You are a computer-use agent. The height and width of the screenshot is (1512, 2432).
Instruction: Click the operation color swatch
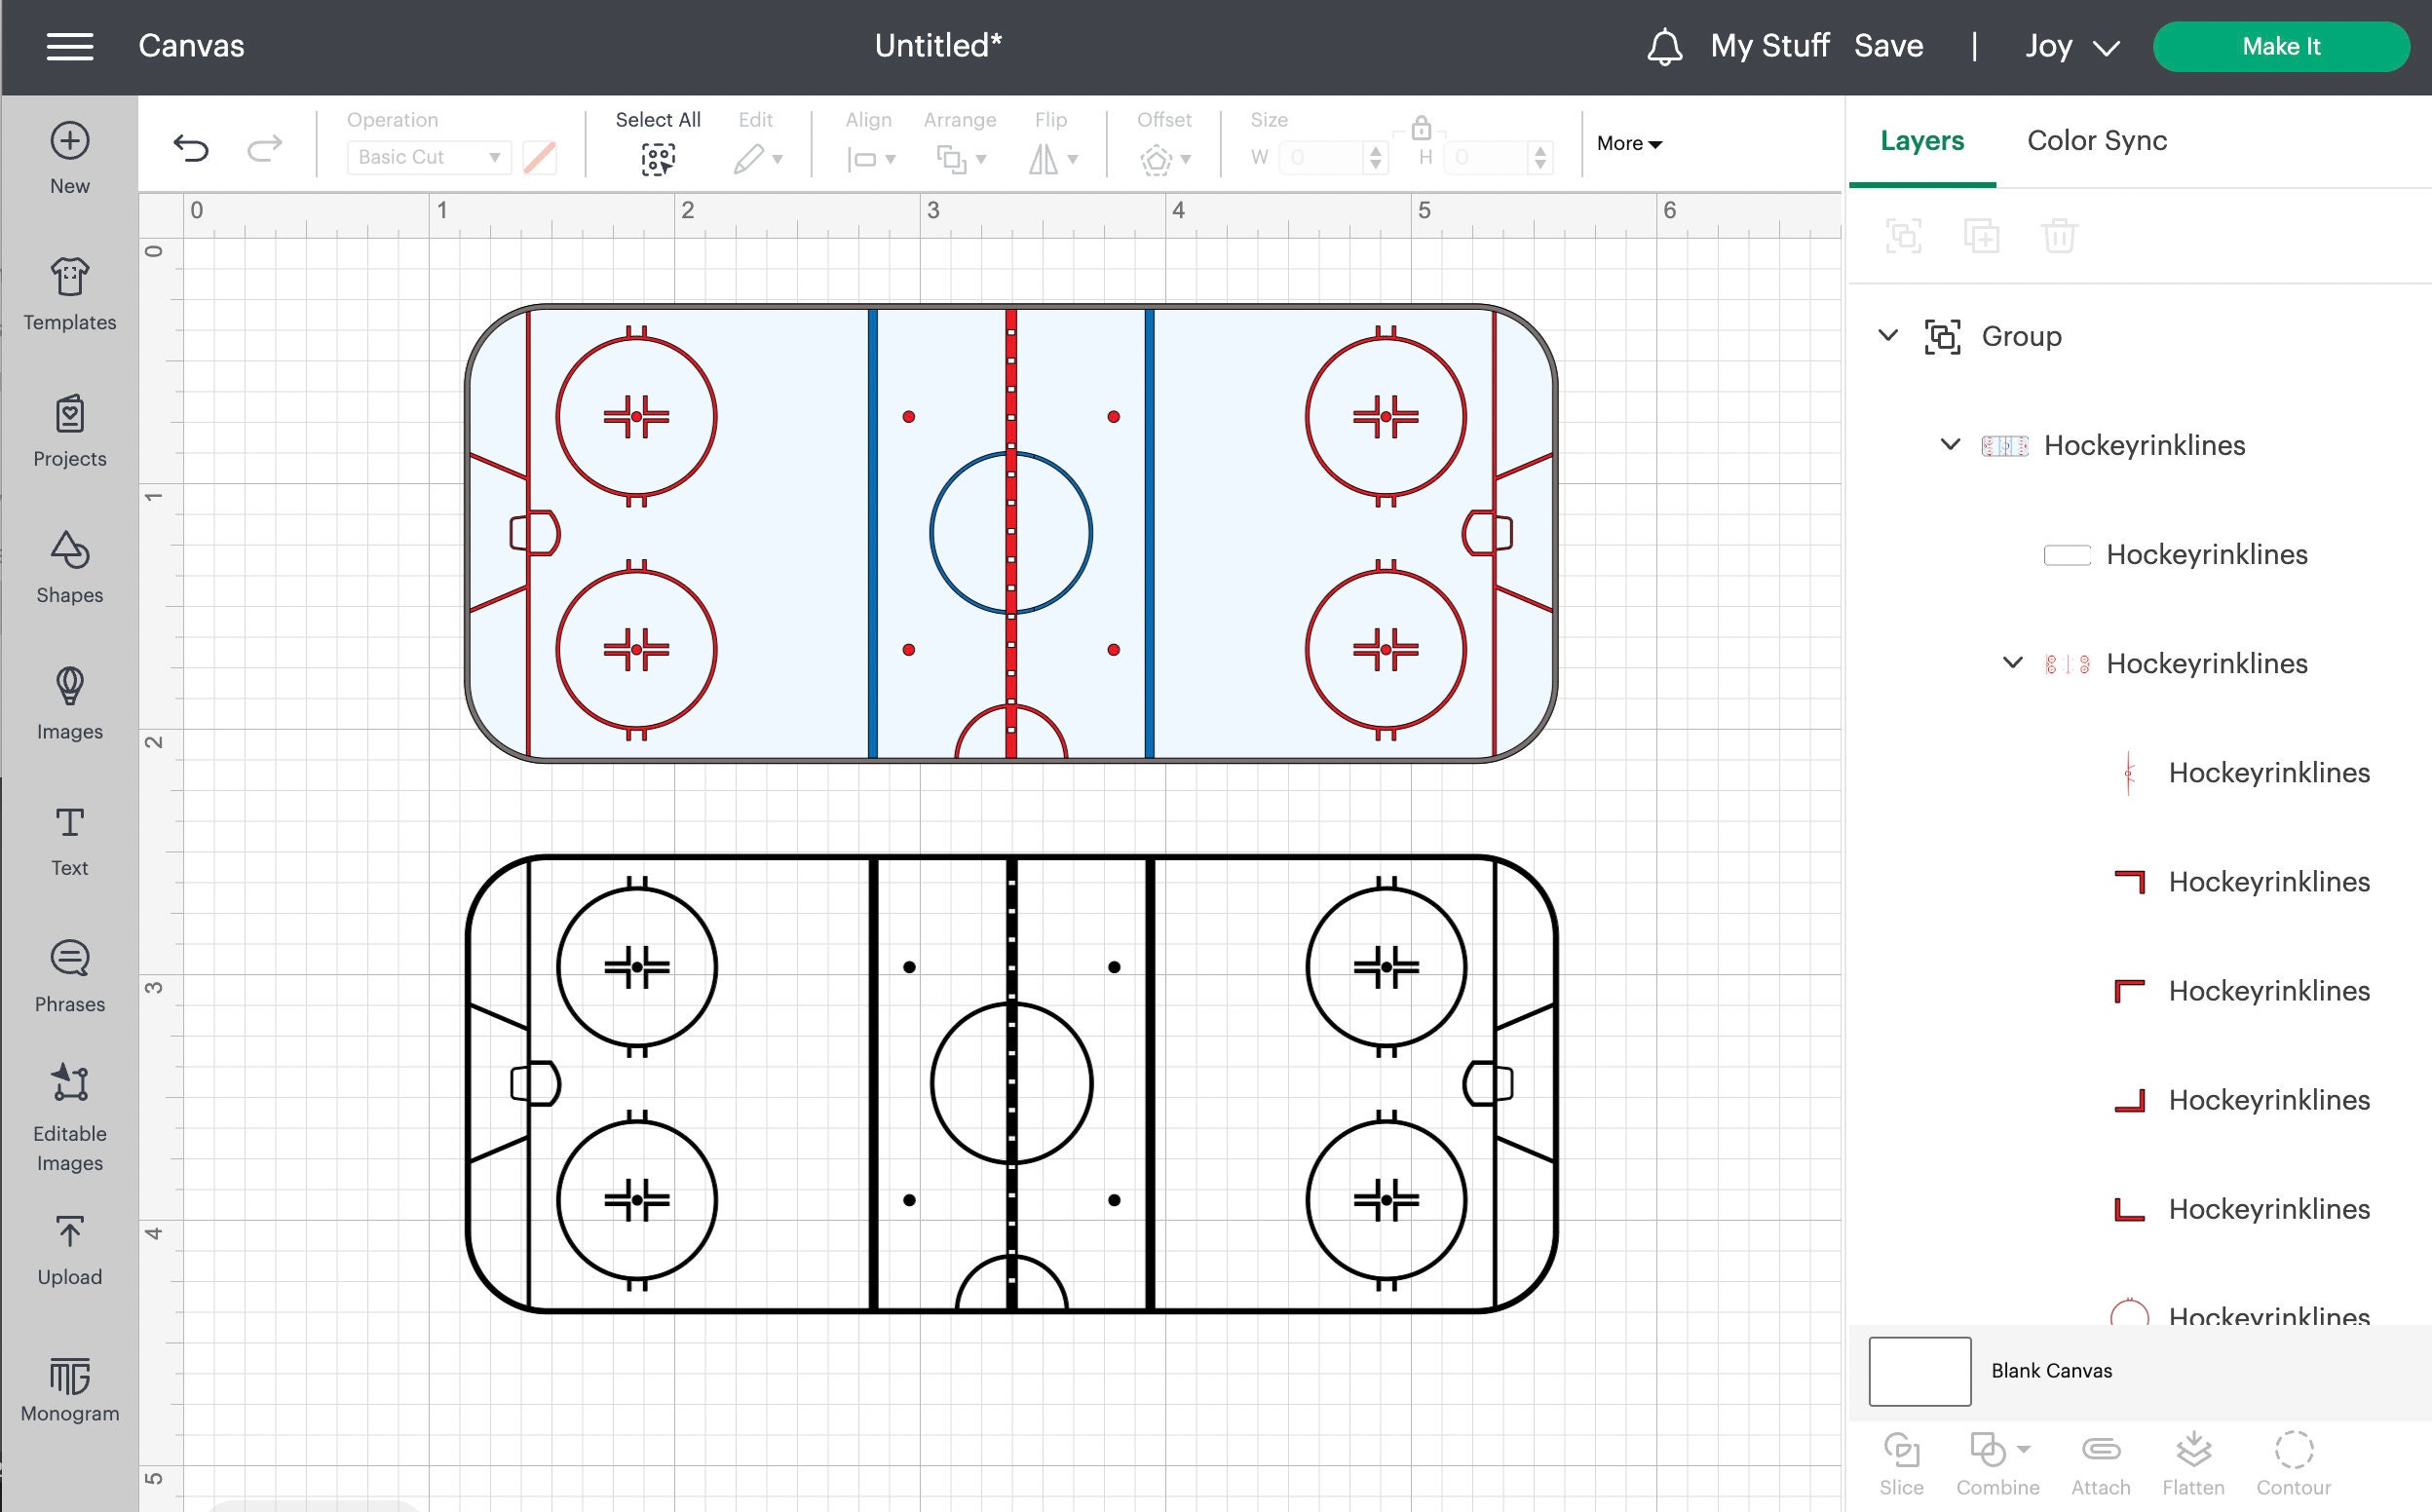pyautogui.click(x=540, y=157)
